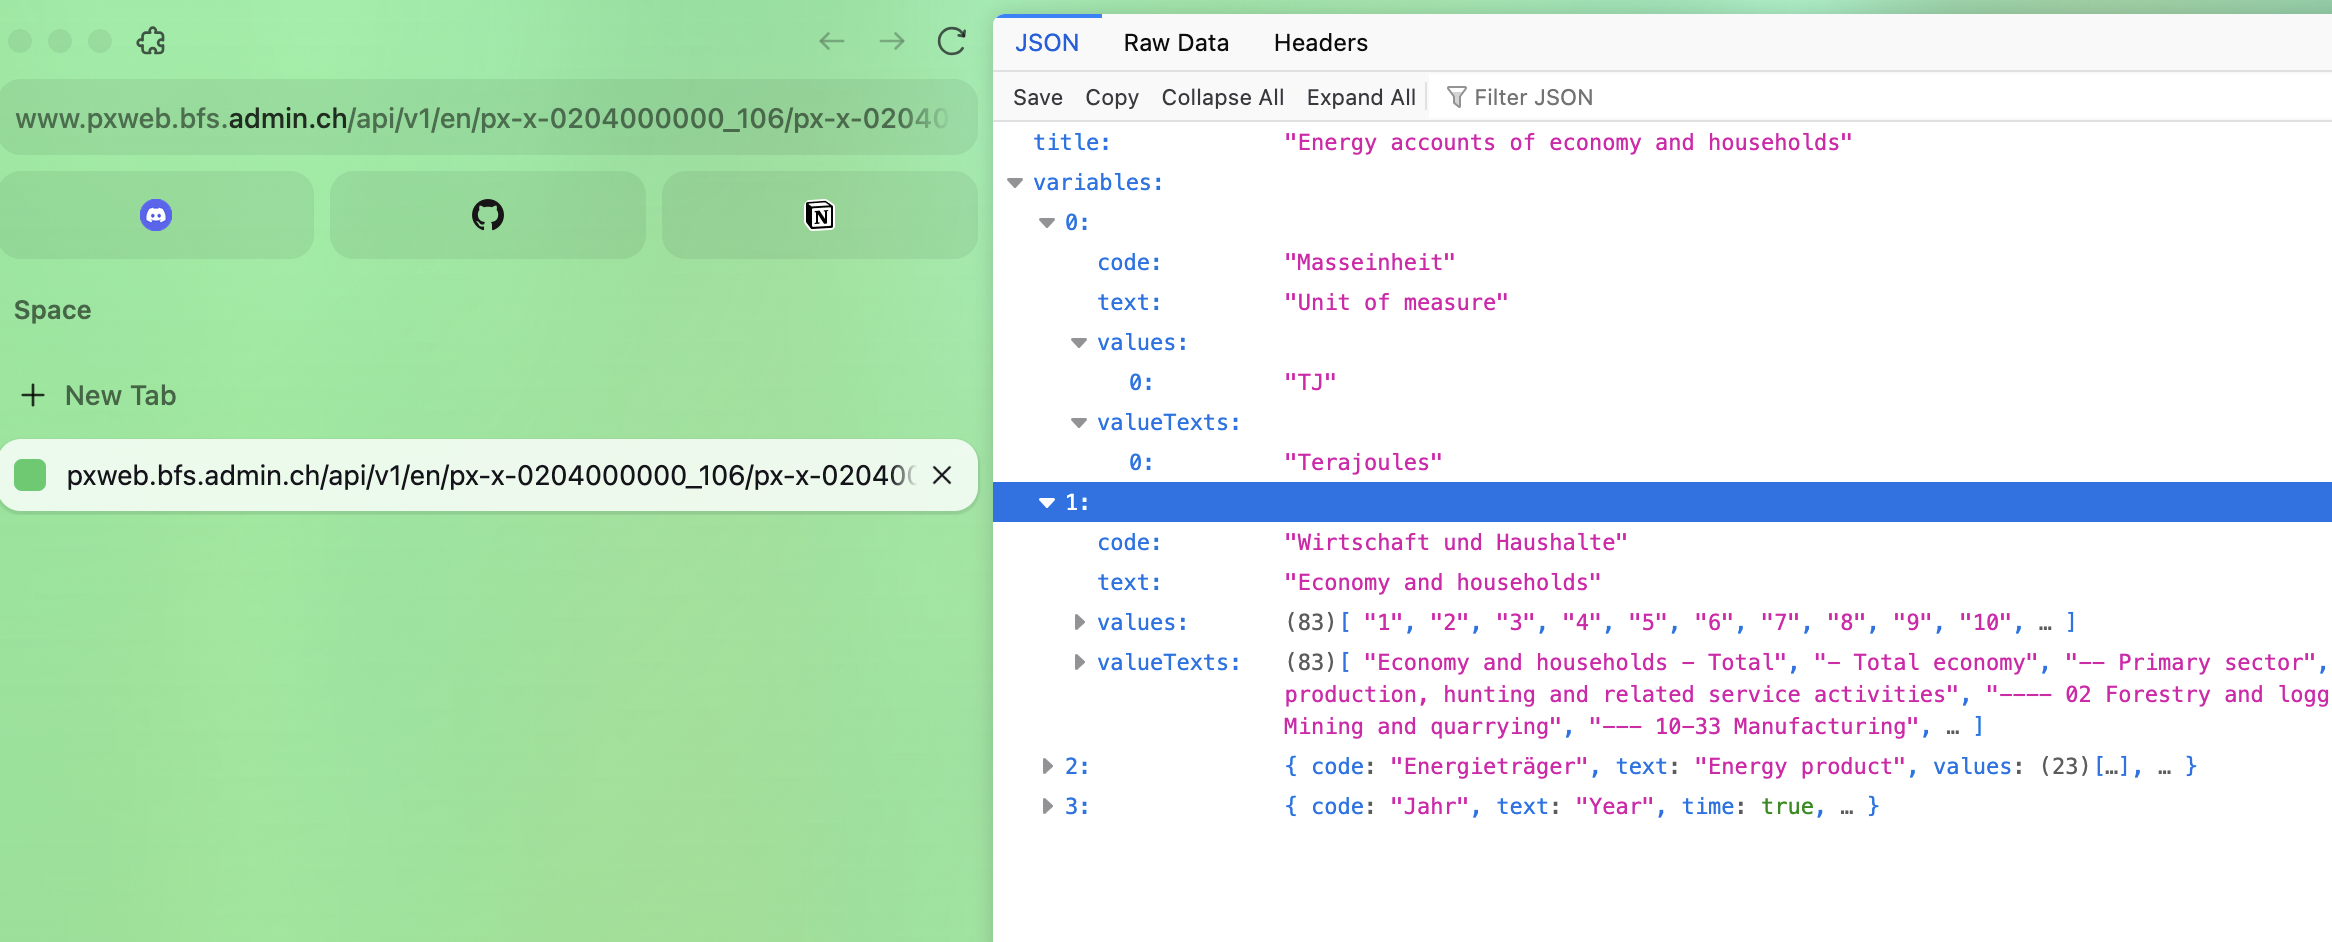Viewport: 2332px width, 942px height.
Task: Open the GitHub pinned shortcut
Action: [x=488, y=215]
